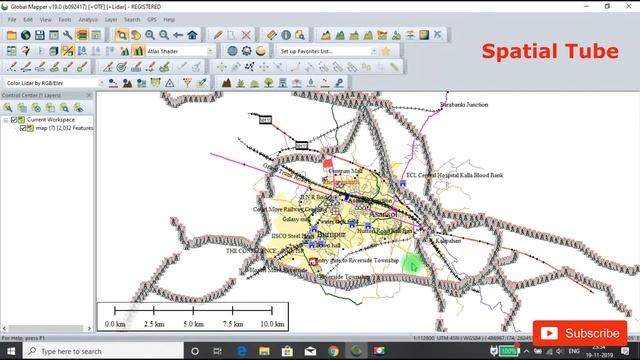
Task: Restore last view with the back arrow
Action: [178, 35]
